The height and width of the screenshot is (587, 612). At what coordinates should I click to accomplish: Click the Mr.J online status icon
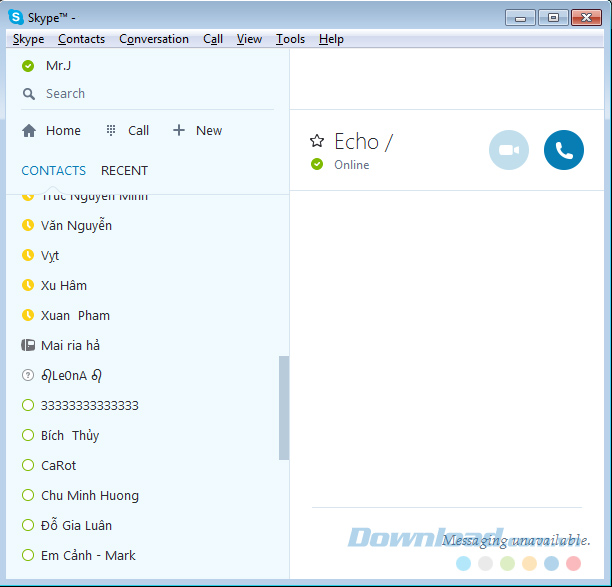coord(28,66)
